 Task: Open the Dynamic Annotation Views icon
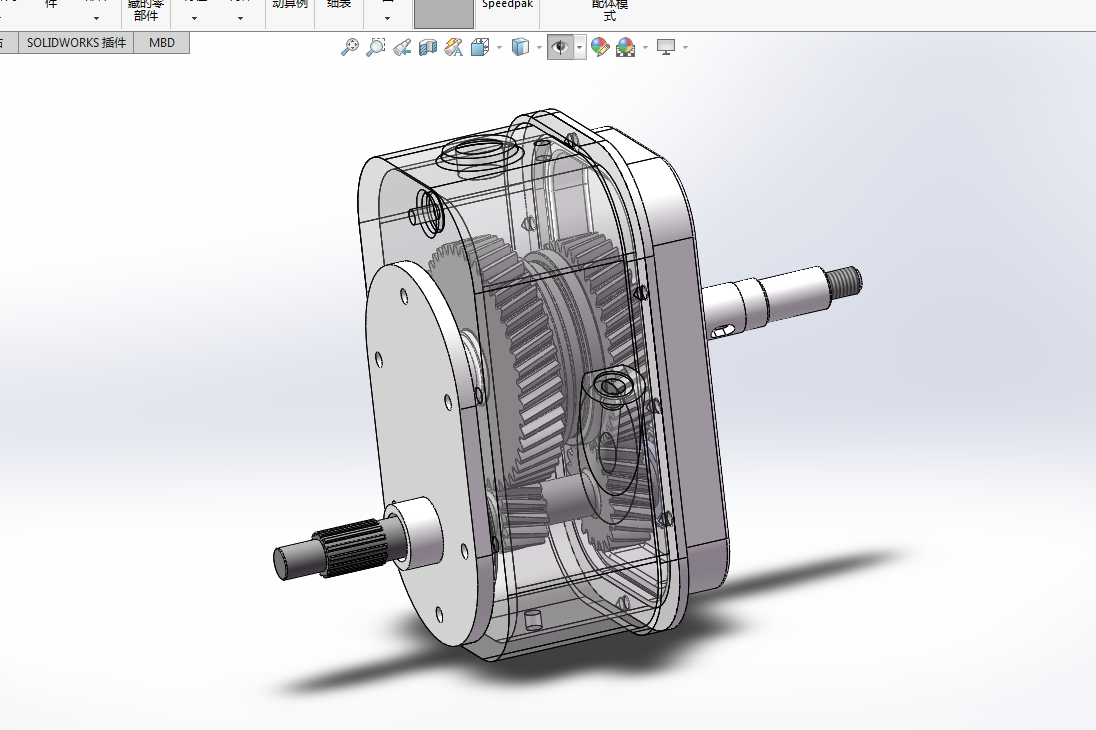pos(454,48)
